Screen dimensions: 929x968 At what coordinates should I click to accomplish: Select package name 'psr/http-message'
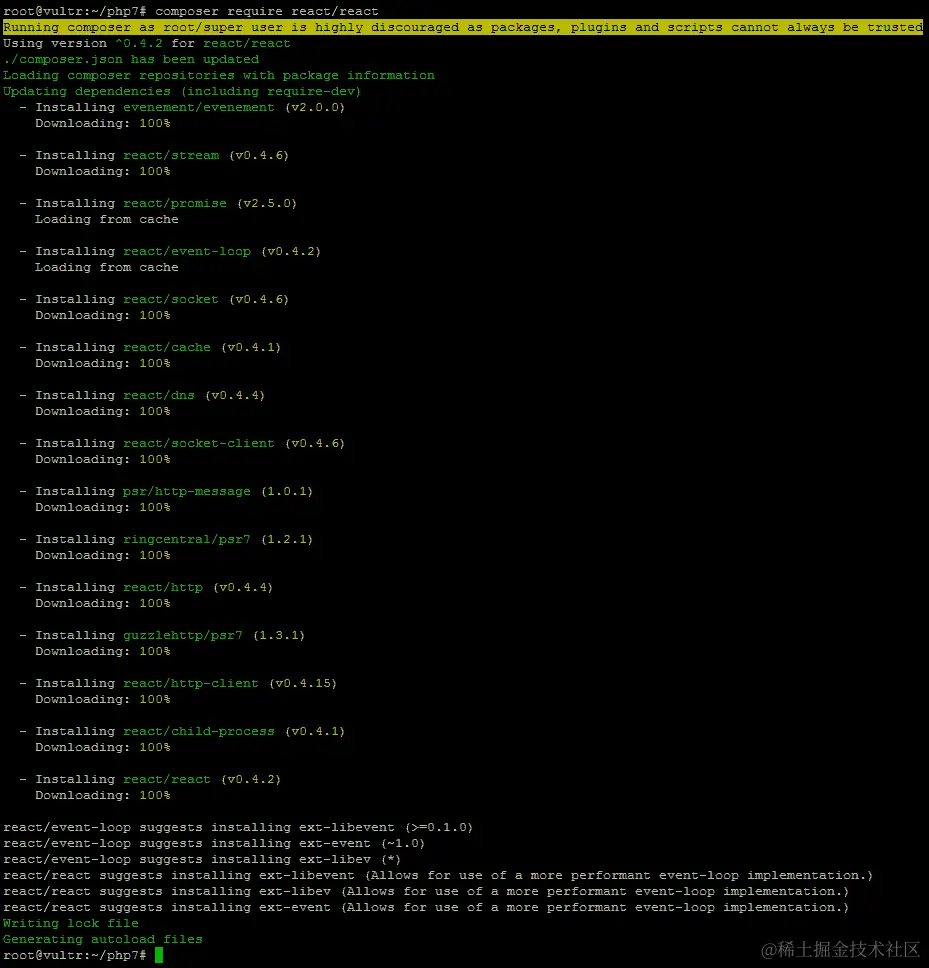point(187,491)
